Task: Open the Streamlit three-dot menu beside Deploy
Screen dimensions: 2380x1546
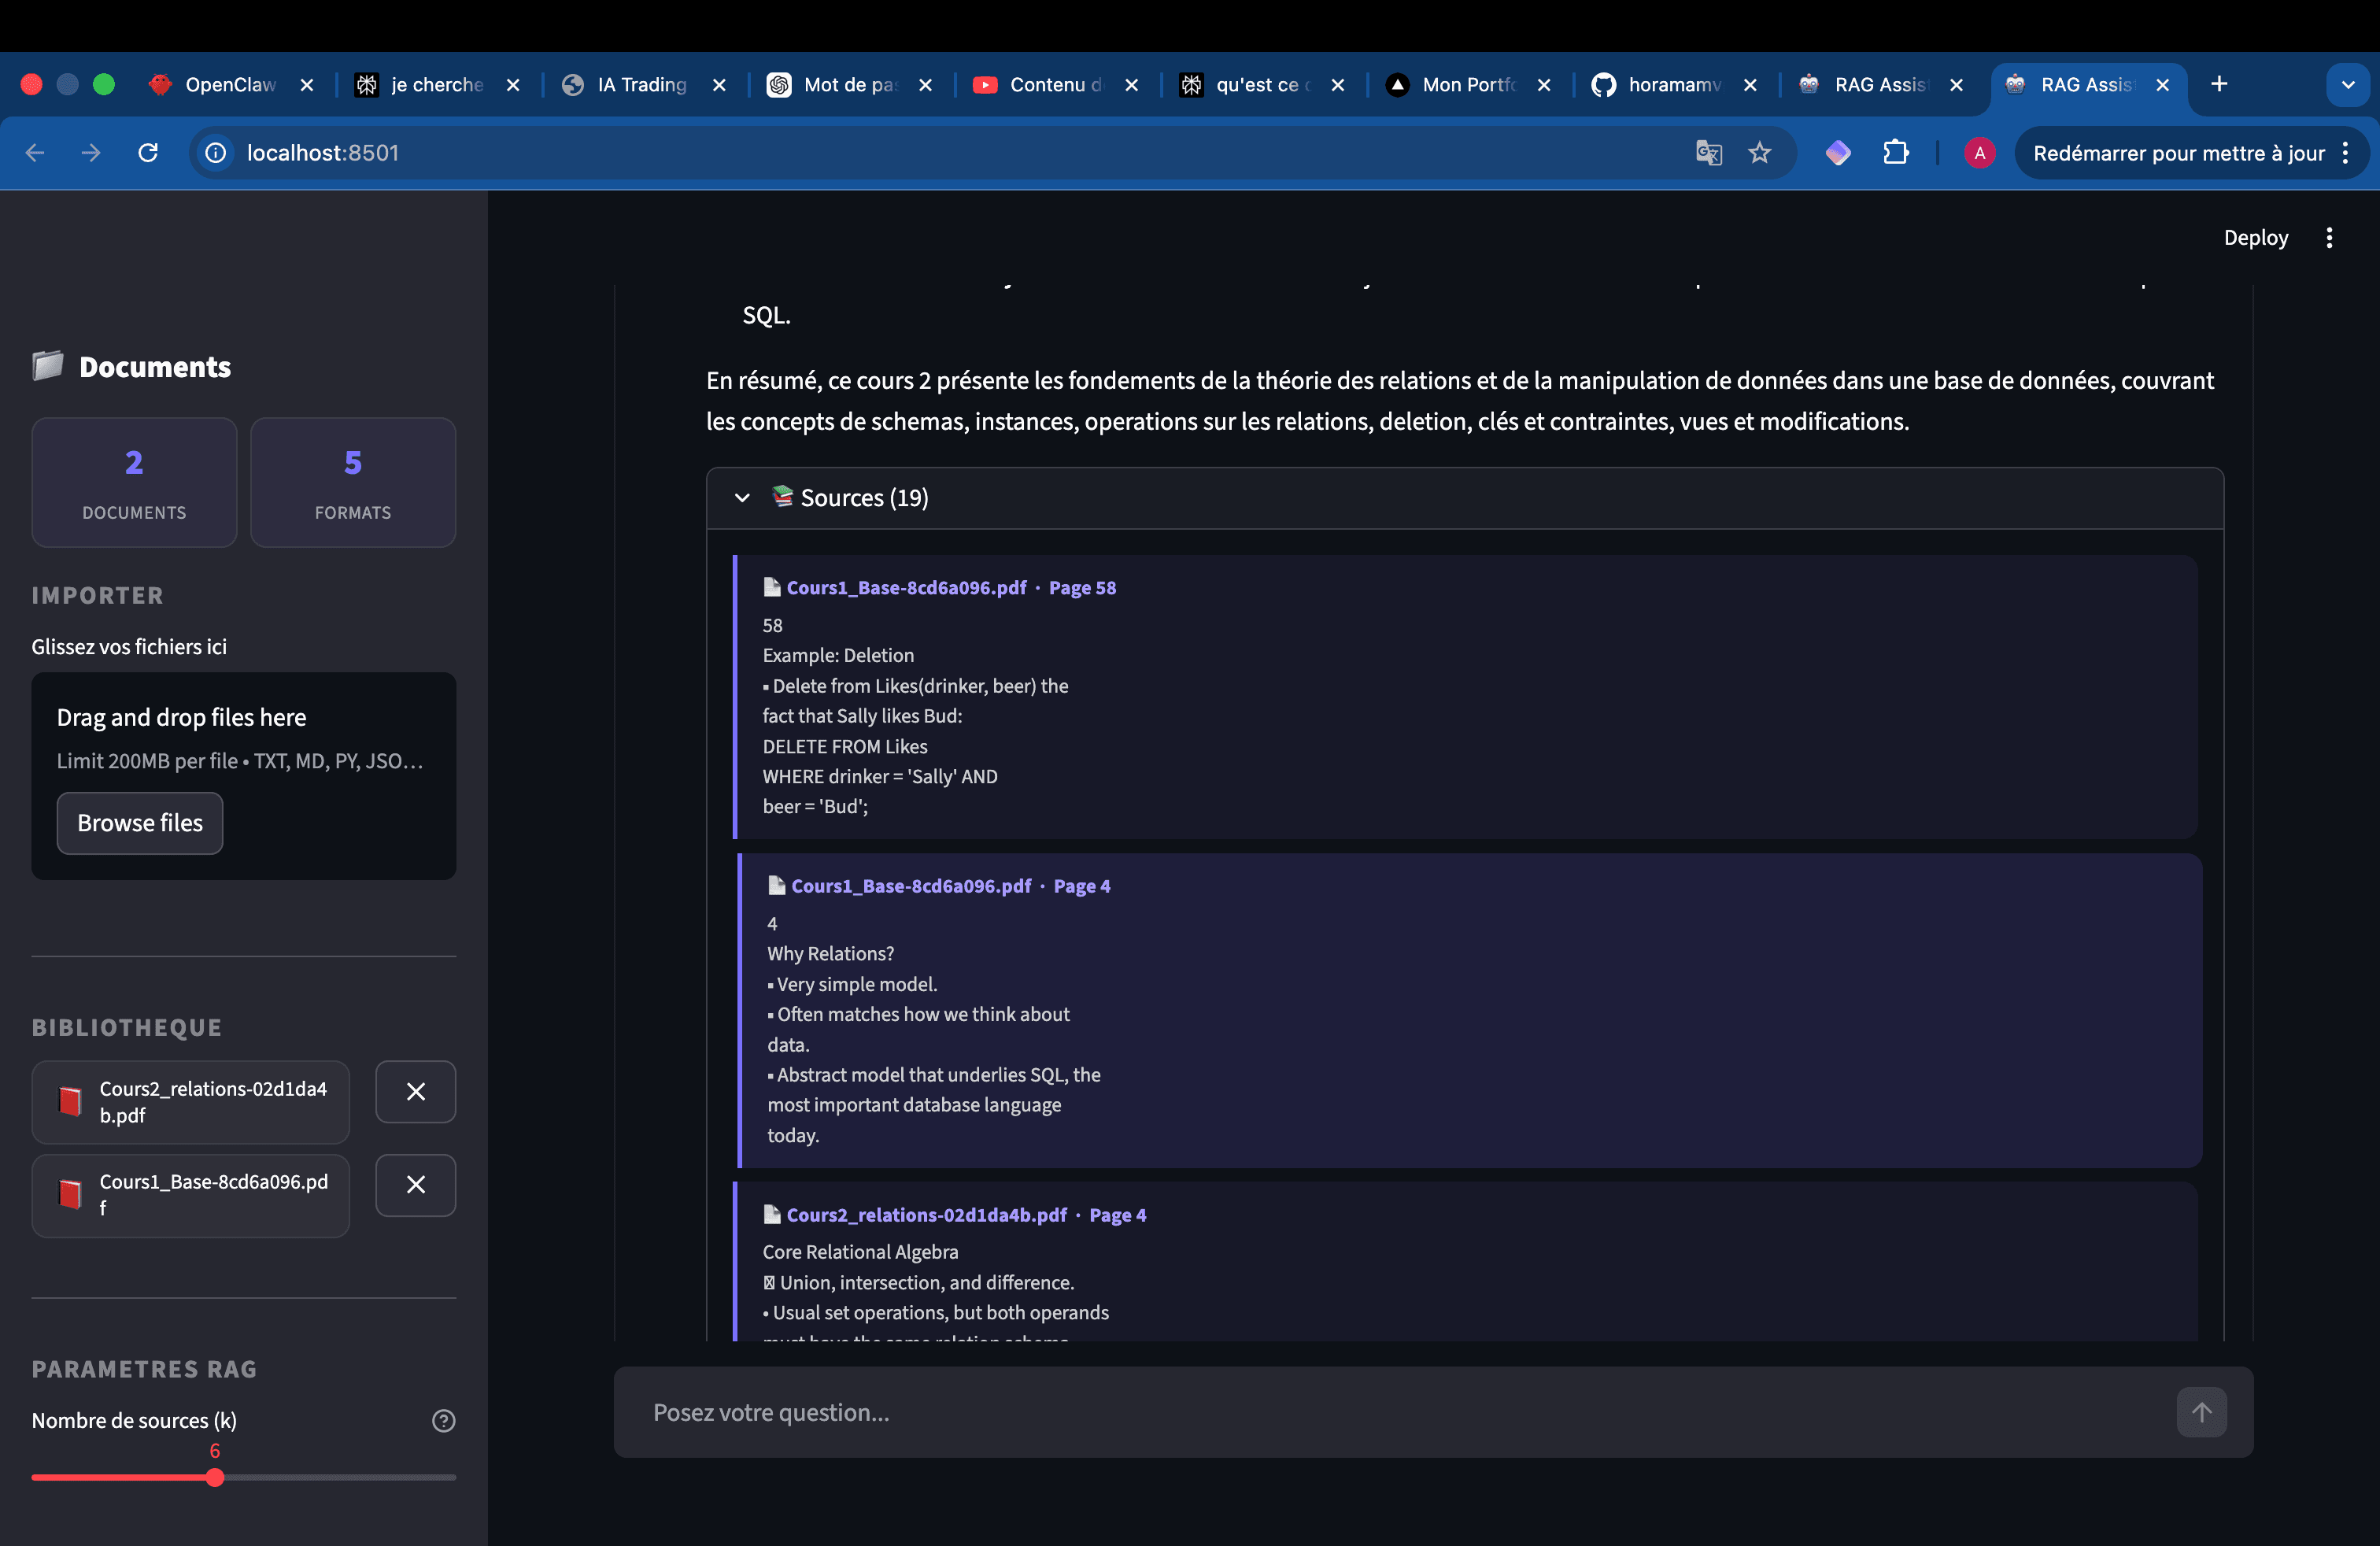Action: pos(2329,237)
